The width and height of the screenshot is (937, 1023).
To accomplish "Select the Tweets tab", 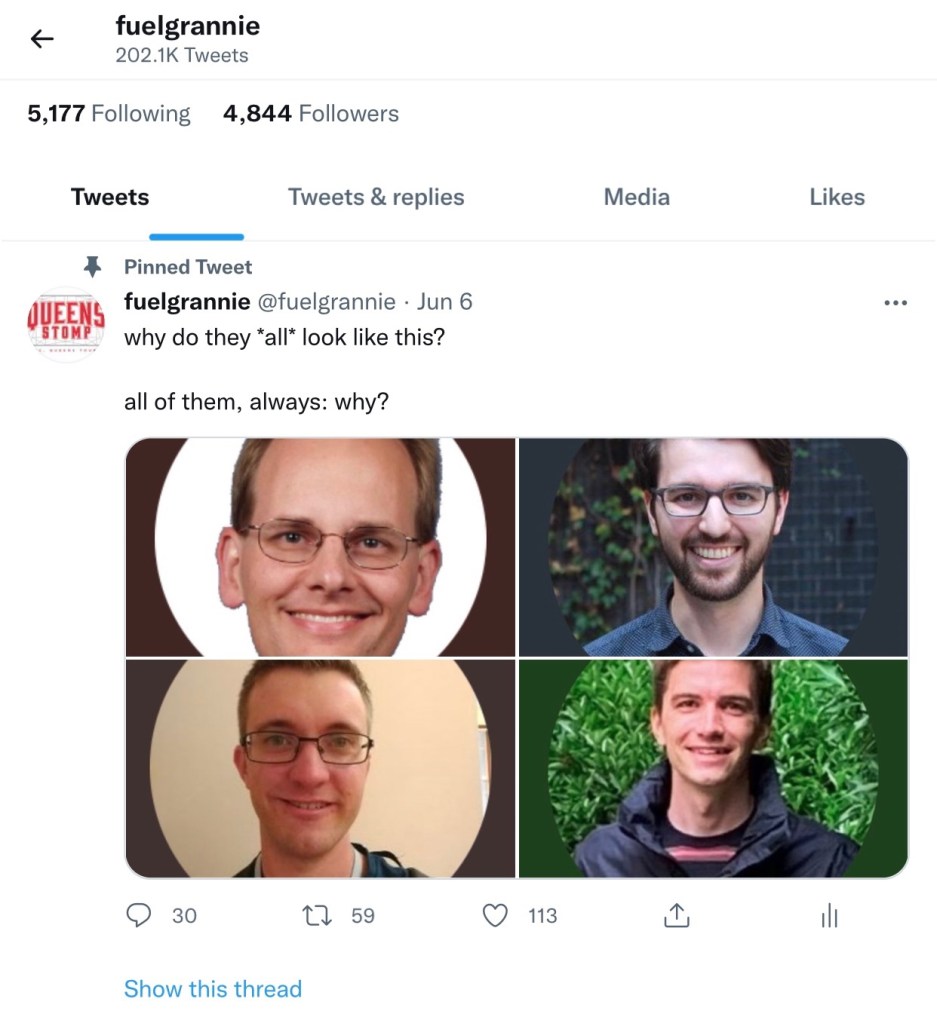I will pos(110,197).
